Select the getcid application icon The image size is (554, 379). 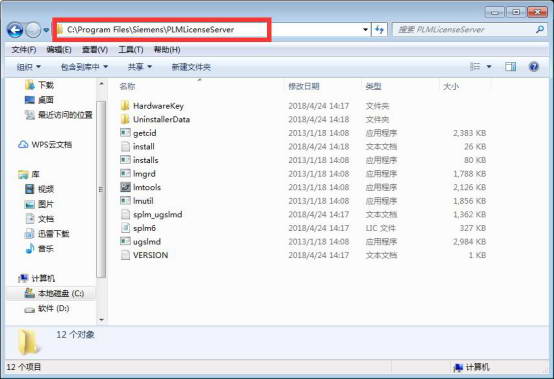coord(125,133)
